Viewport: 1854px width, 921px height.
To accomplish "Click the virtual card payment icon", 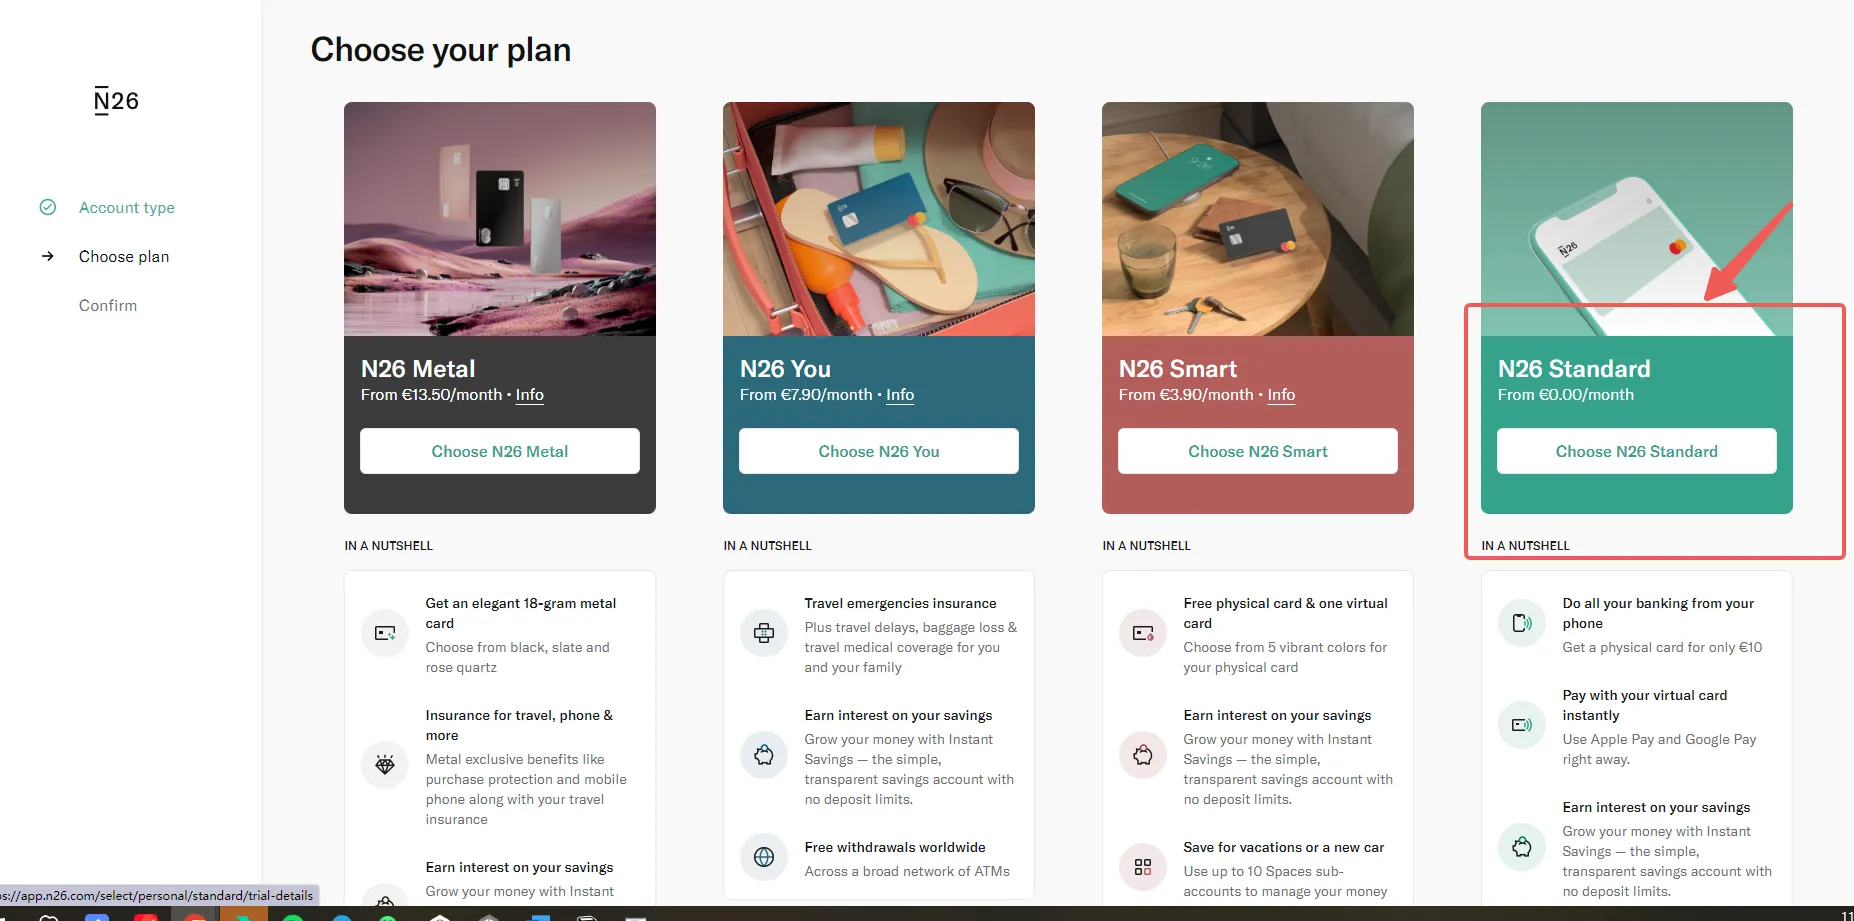I will (x=1522, y=725).
